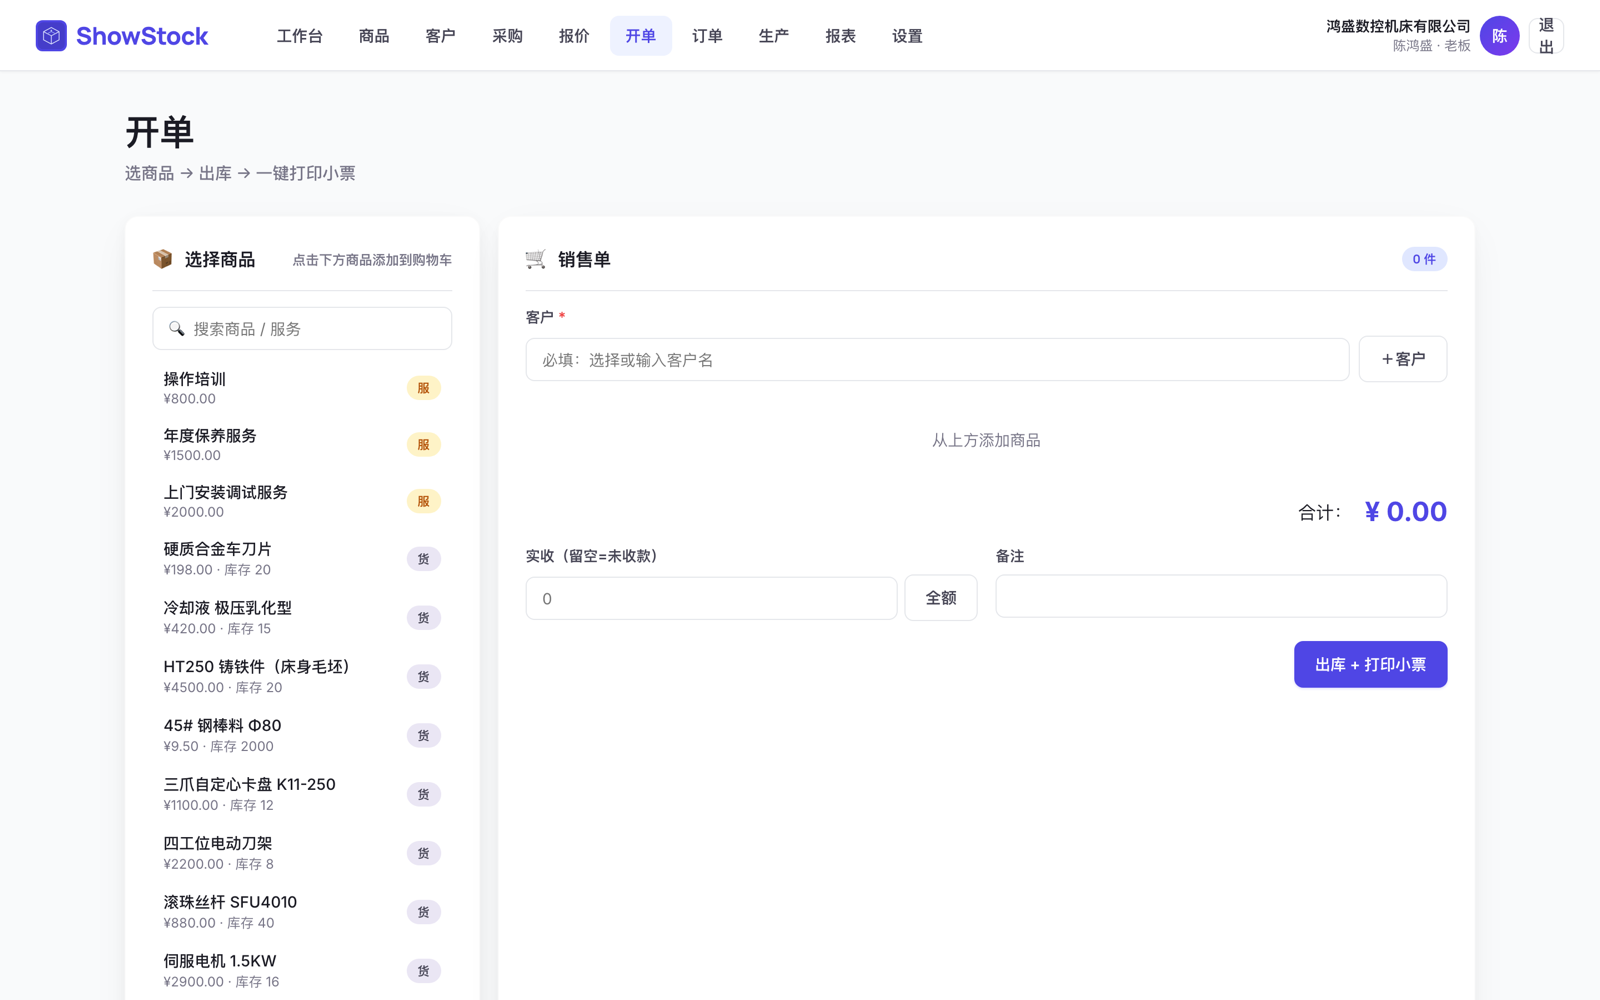The height and width of the screenshot is (1000, 1600).
Task: Click the ¥800.00 price under 操作培训
Action: (x=190, y=399)
